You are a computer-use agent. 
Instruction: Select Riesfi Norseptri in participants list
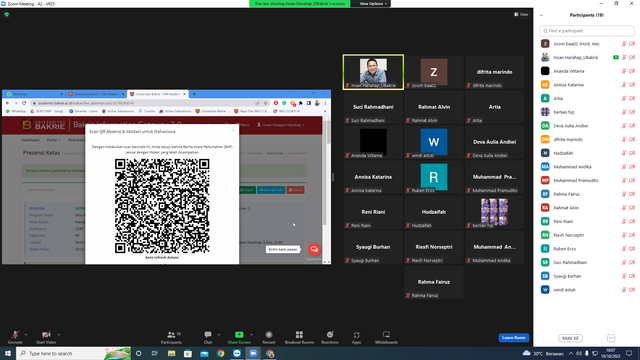(x=587, y=235)
